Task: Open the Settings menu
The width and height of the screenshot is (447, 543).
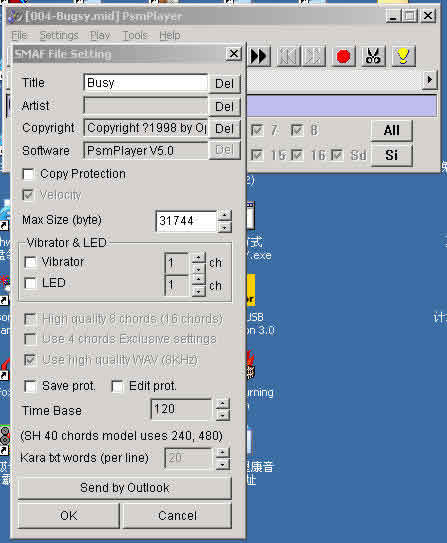Action: [x=59, y=35]
